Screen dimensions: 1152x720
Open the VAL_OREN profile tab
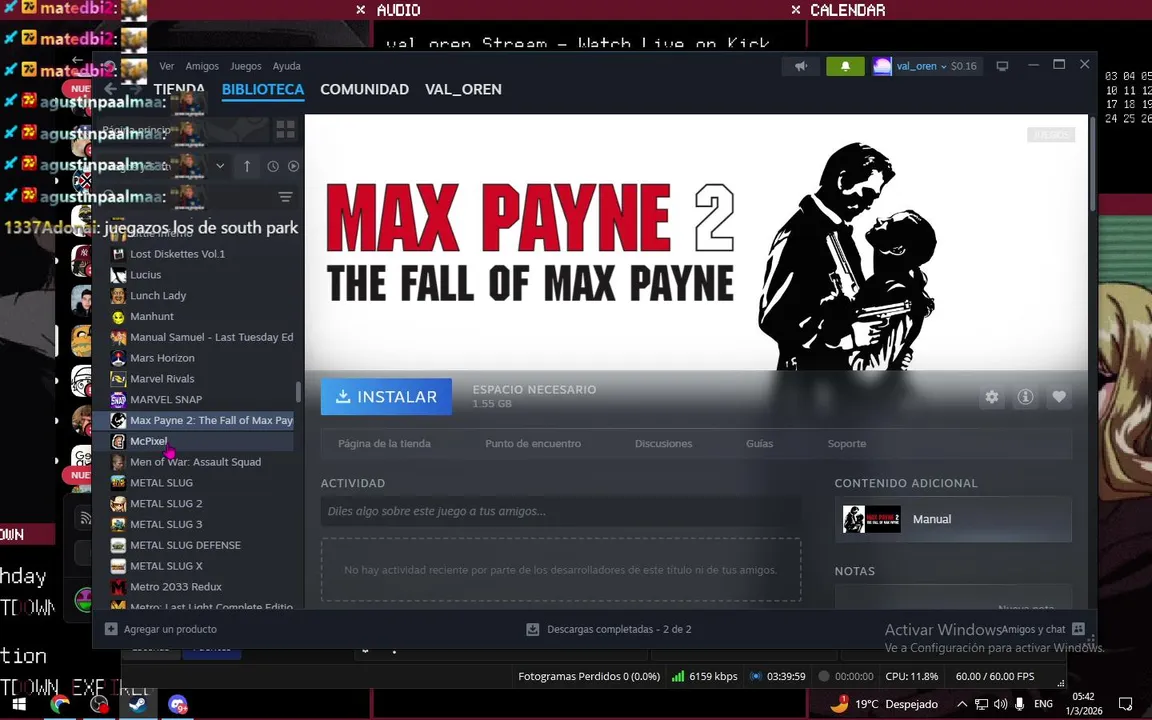[463, 90]
